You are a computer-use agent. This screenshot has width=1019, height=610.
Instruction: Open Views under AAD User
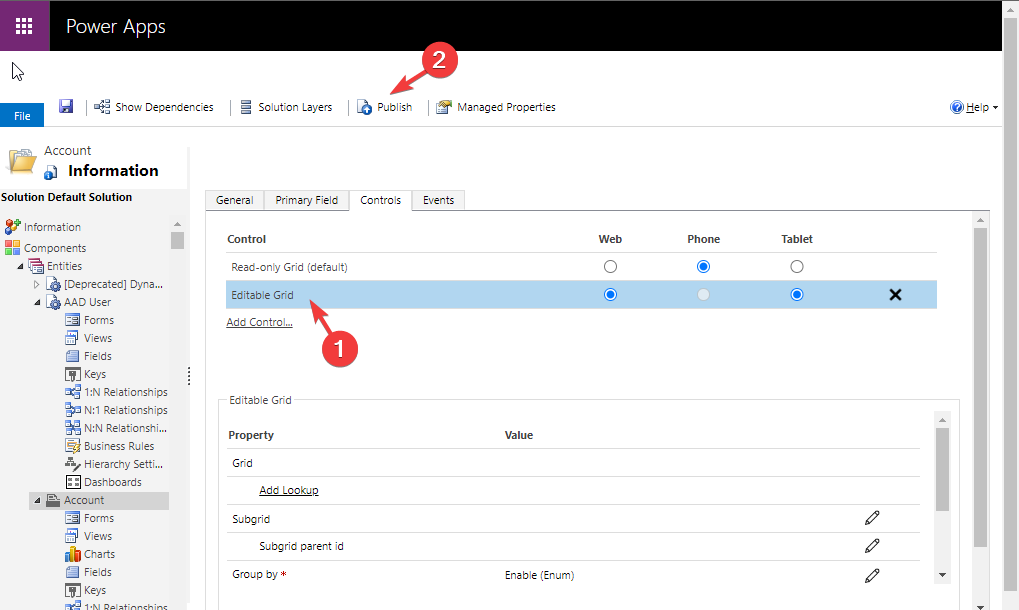[97, 338]
